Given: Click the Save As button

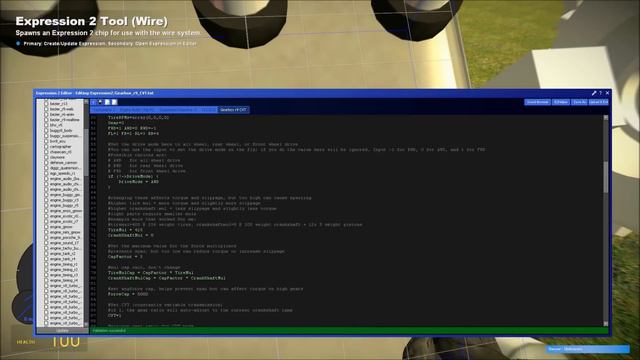Looking at the screenshot, I should (579, 102).
